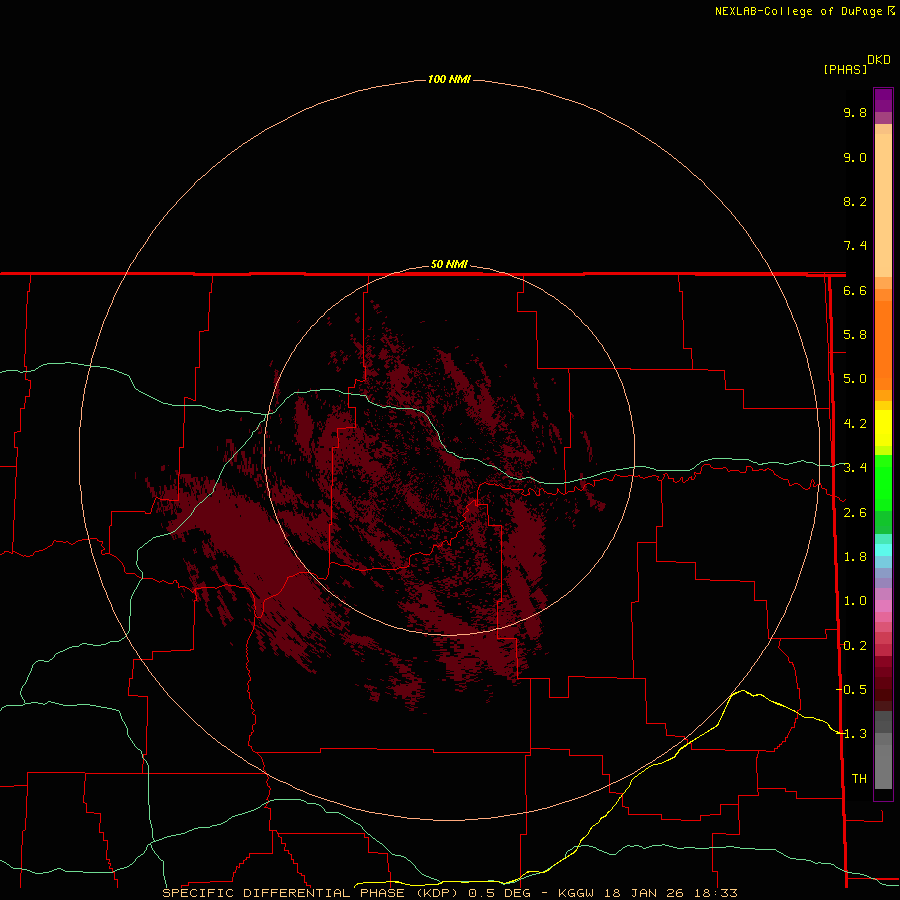The width and height of the screenshot is (900, 900).
Task: Click the bright green segment of the color bar
Action: 883,482
